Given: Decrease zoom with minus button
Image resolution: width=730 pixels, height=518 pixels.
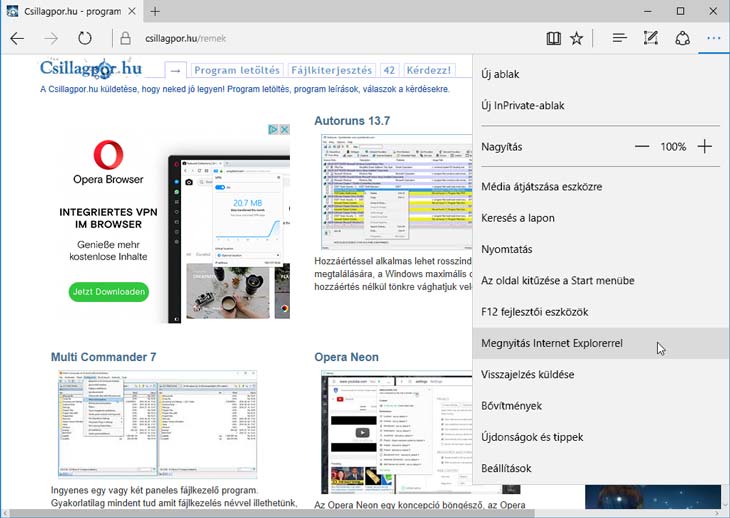Looking at the screenshot, I should [x=641, y=147].
